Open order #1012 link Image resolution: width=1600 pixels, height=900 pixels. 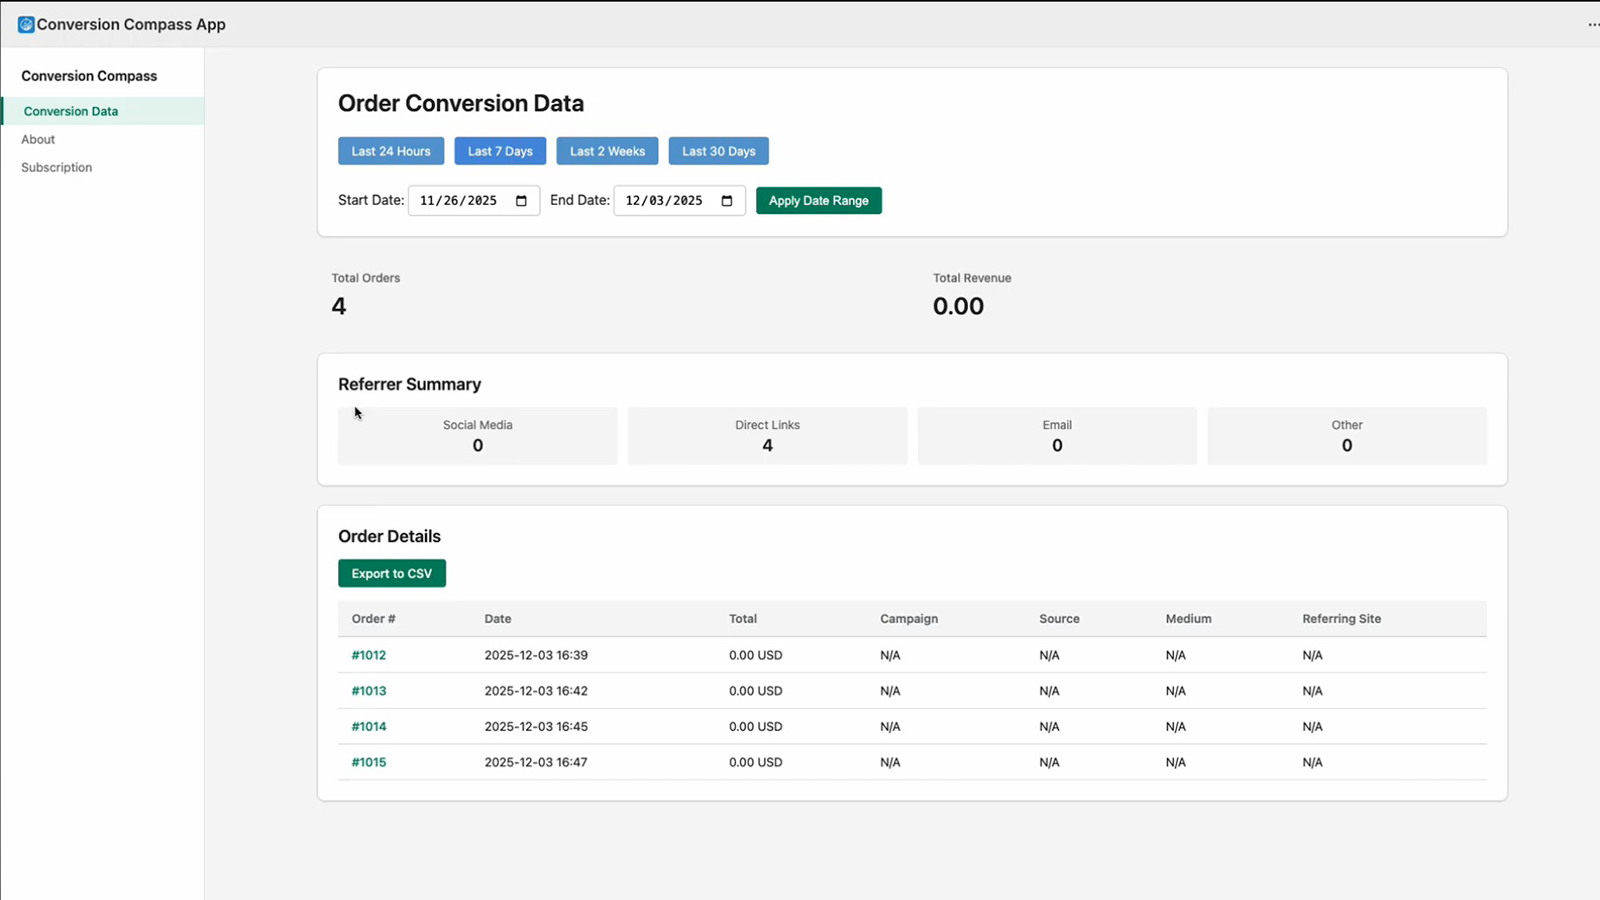pos(369,655)
